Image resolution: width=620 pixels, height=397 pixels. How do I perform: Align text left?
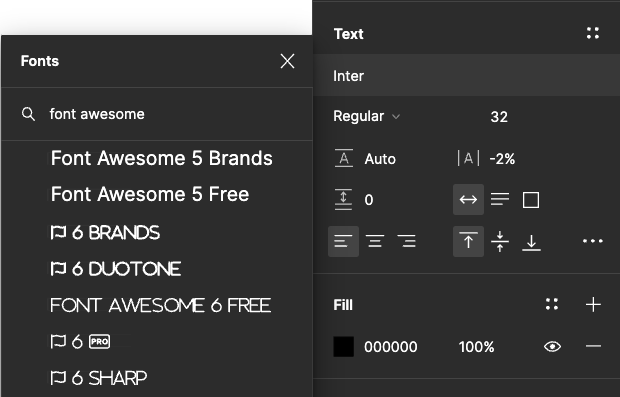(343, 241)
